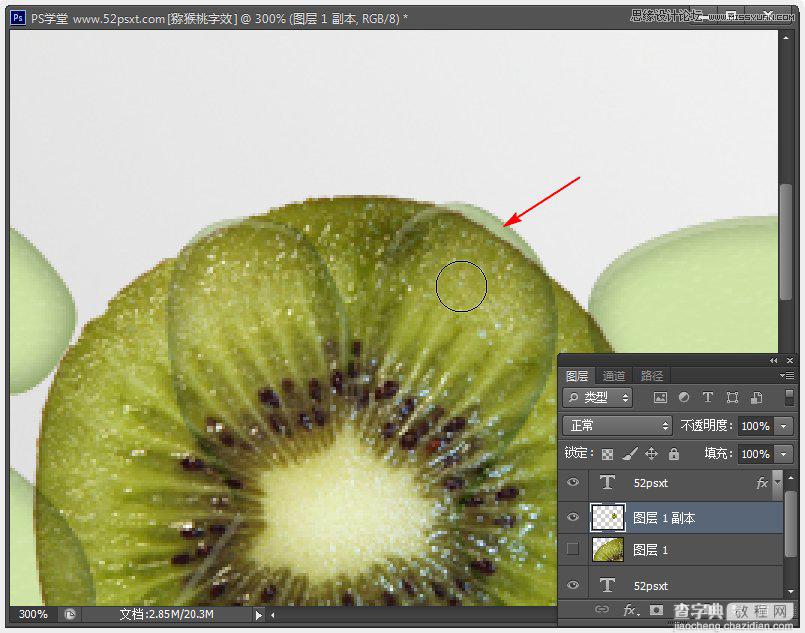Open the 填充 fill slider arrow
805x633 pixels.
tap(783, 454)
